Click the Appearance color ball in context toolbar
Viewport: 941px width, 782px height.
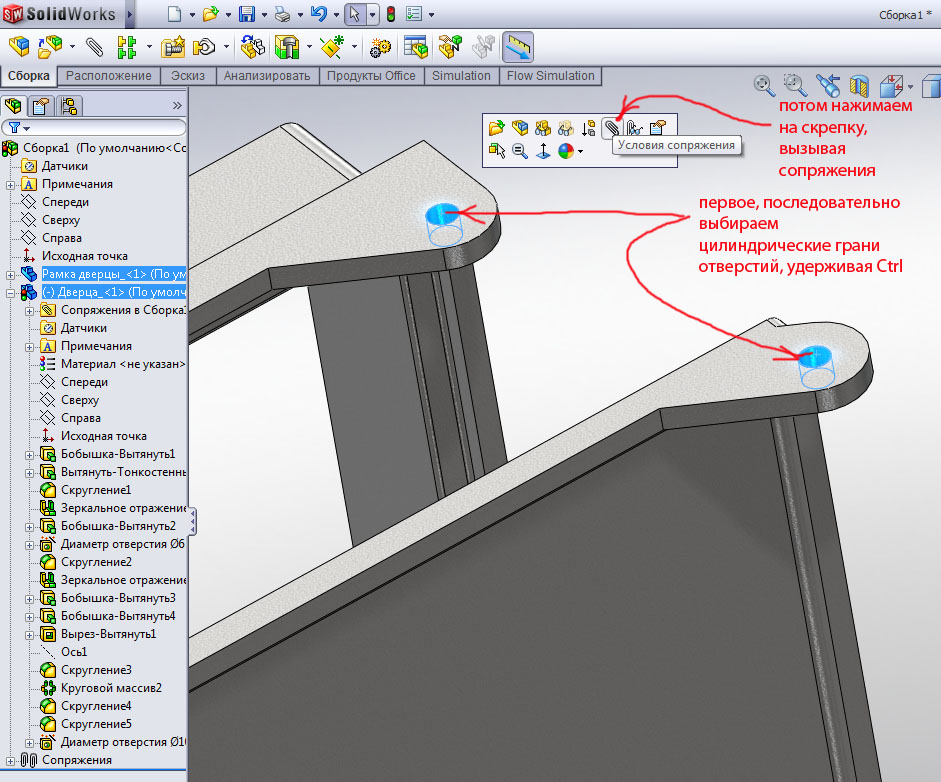[566, 151]
